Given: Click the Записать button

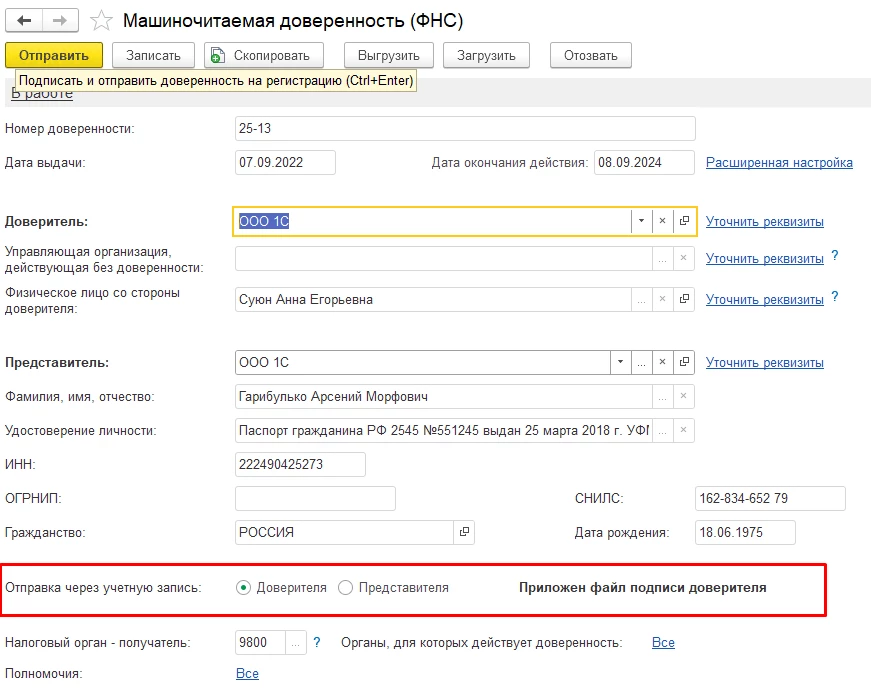Looking at the screenshot, I should (x=153, y=55).
